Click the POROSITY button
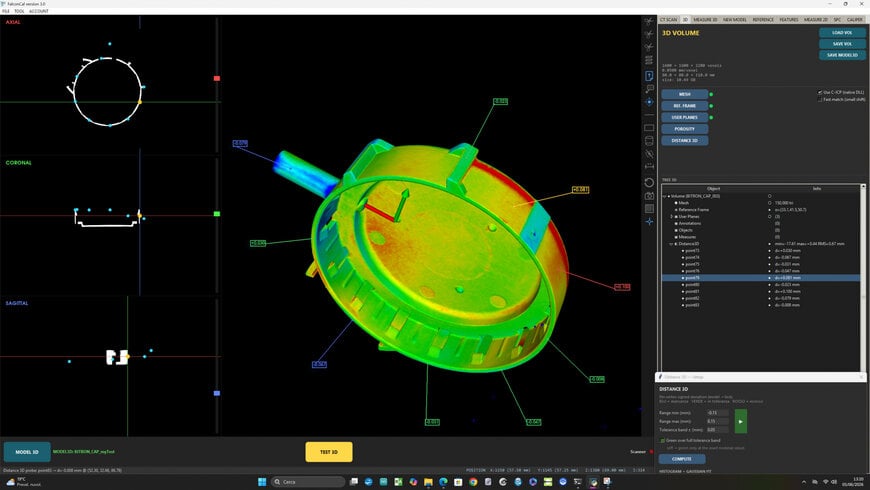Viewport: 870px width, 490px height. point(685,129)
